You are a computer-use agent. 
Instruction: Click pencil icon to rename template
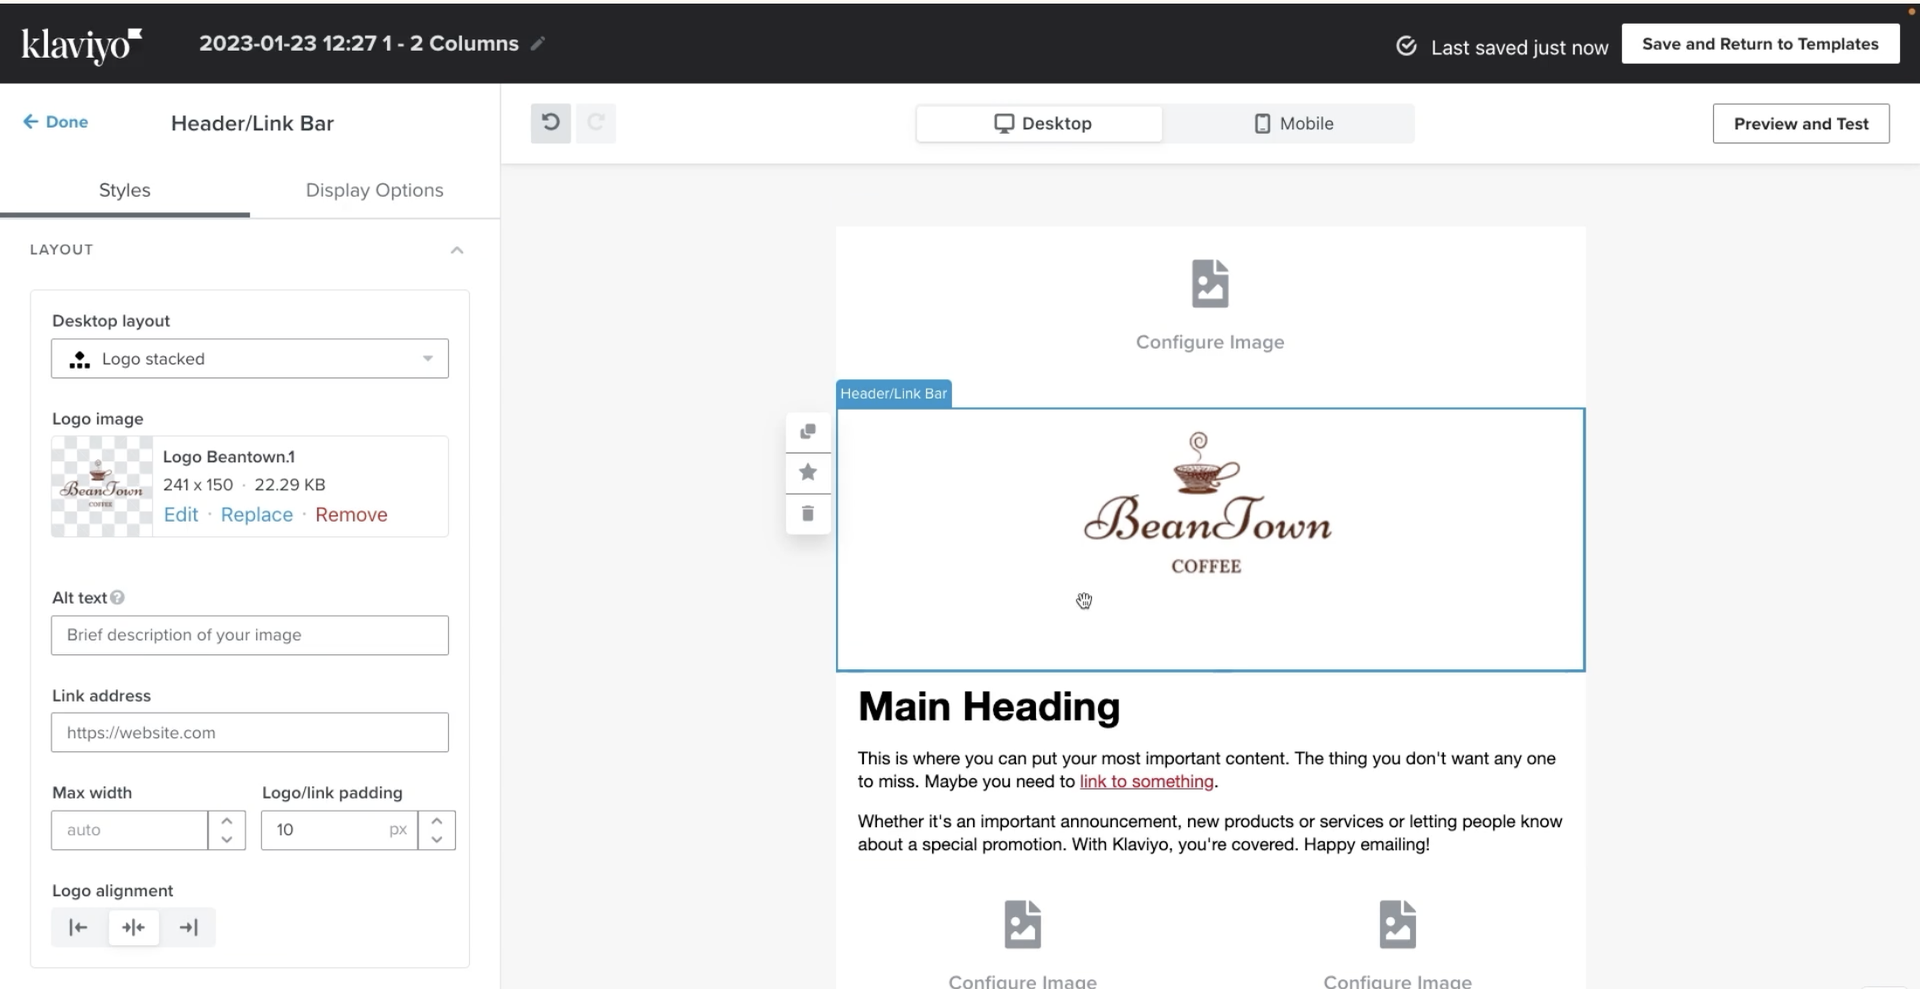tap(538, 43)
